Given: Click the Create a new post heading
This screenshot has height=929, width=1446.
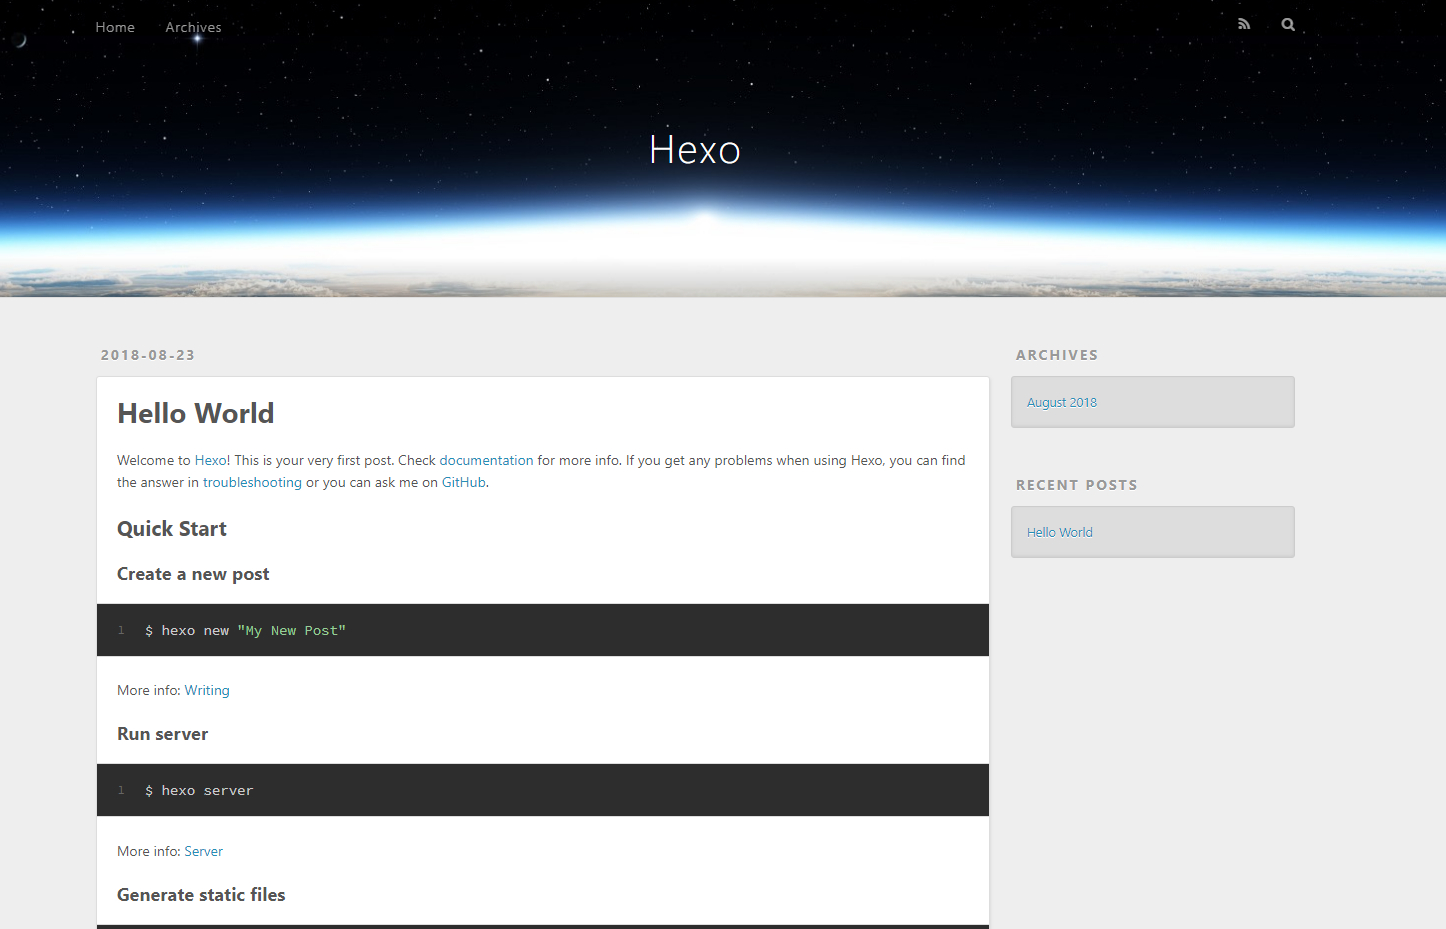Looking at the screenshot, I should pyautogui.click(x=193, y=574).
